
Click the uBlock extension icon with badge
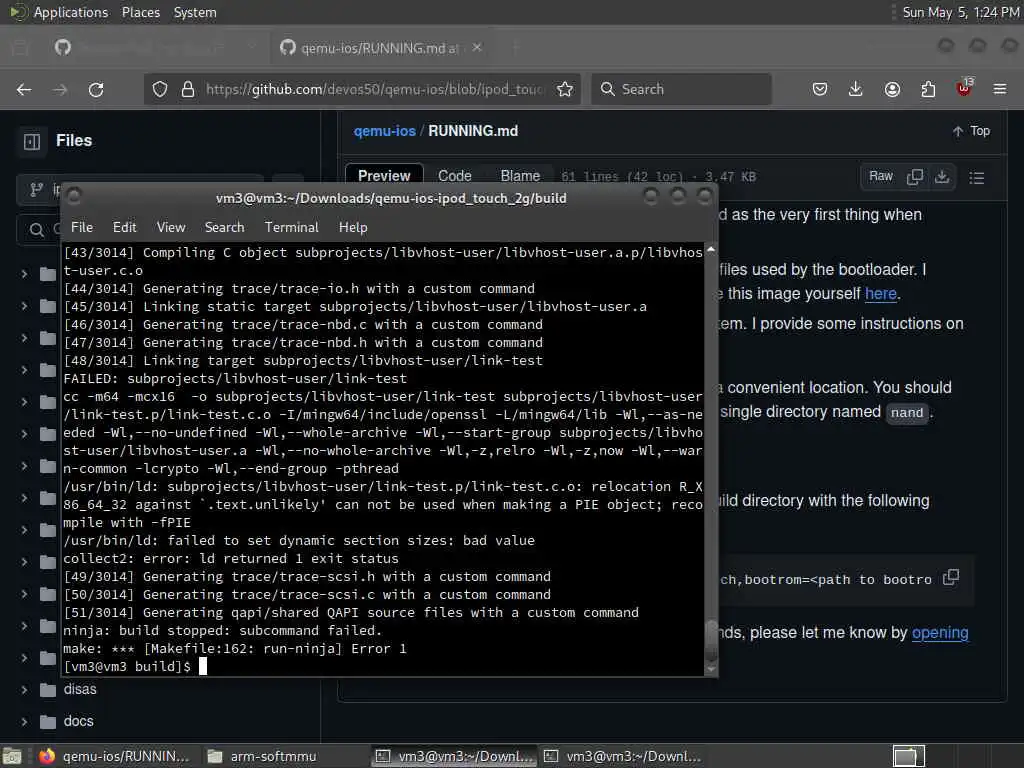(964, 89)
